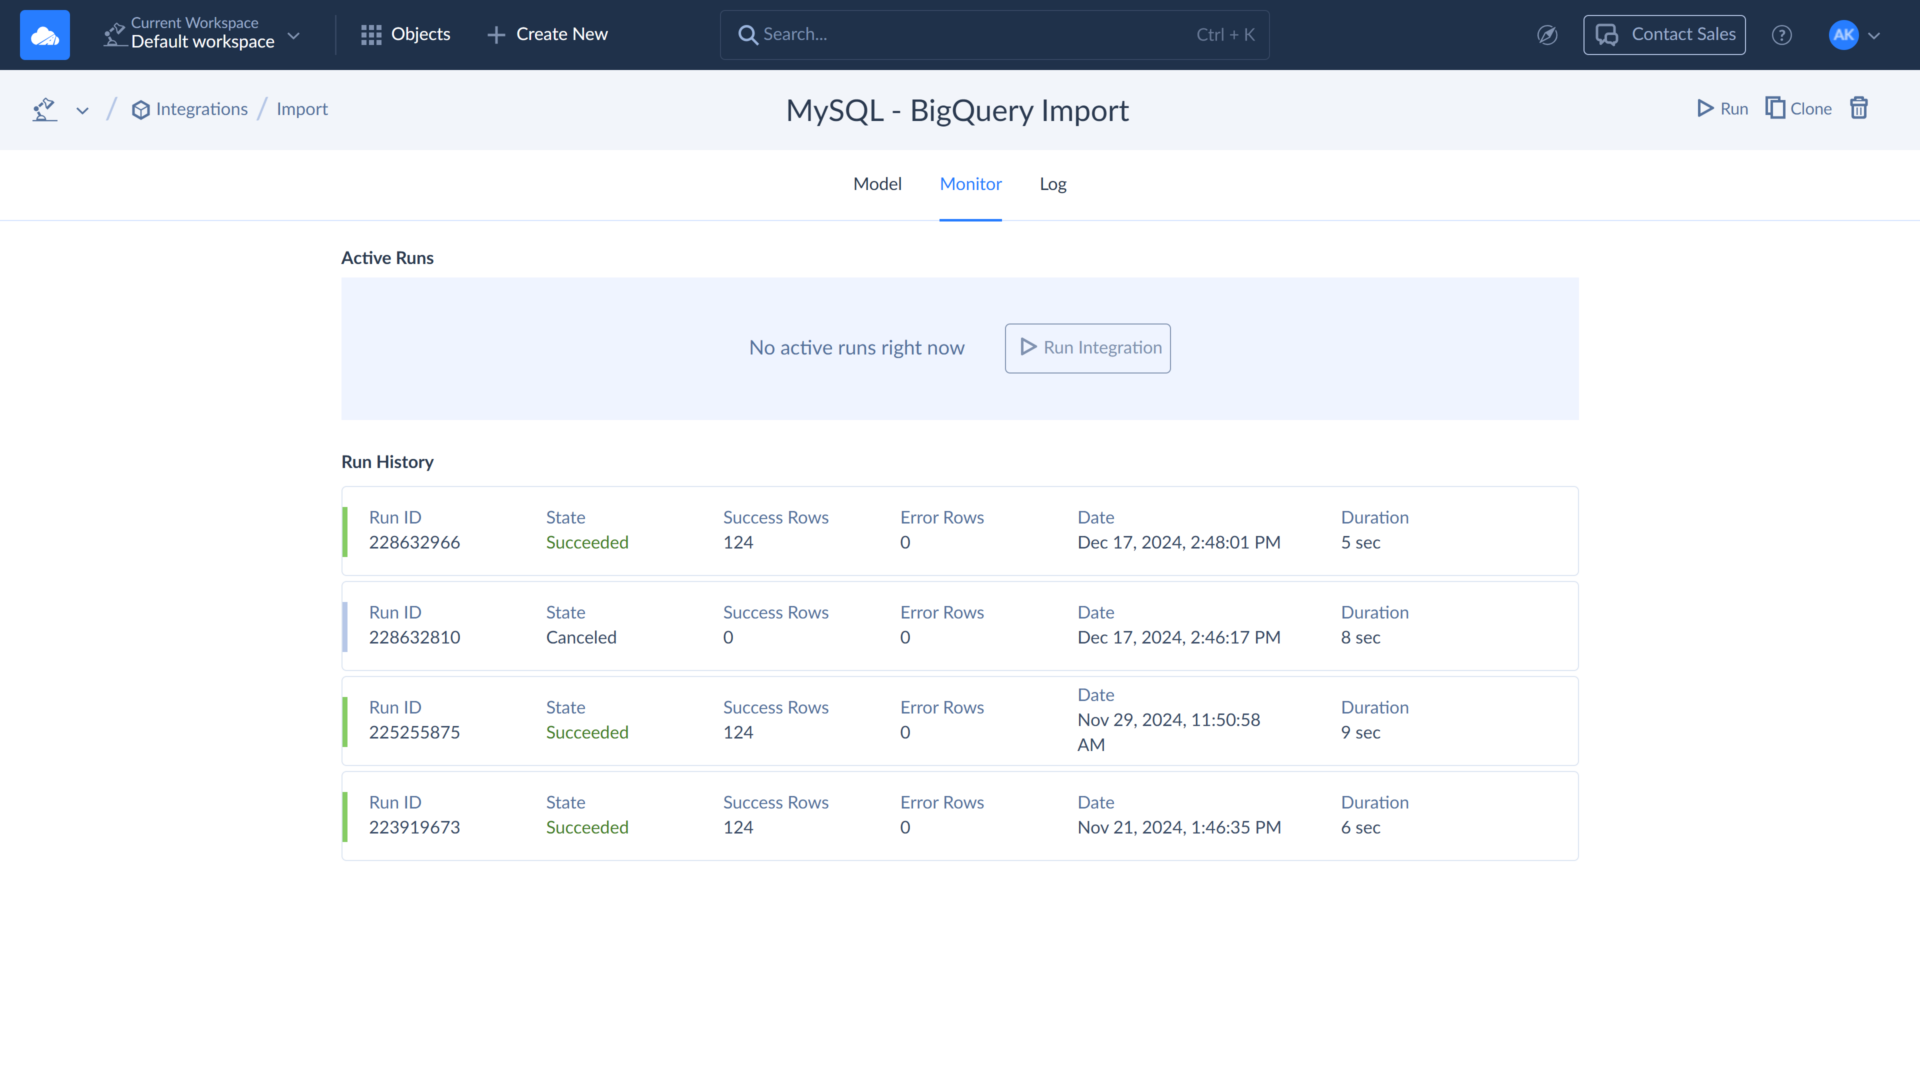
Task: Click the cloud logo in the top-left corner
Action: pyautogui.click(x=44, y=34)
